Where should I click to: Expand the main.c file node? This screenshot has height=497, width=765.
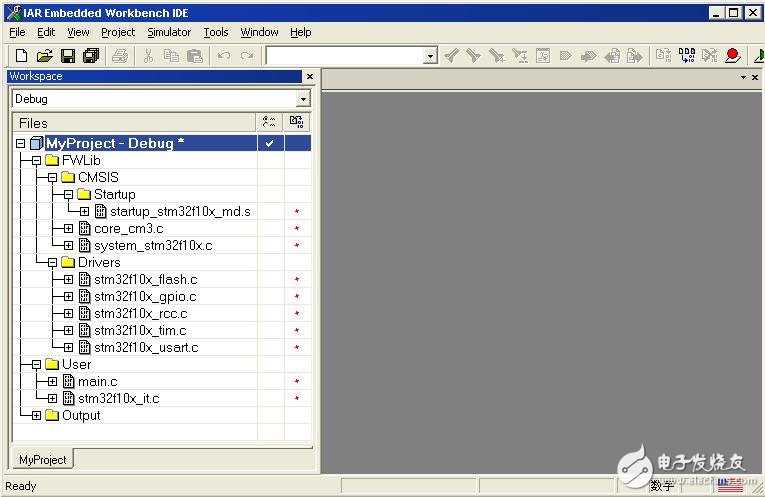[53, 381]
